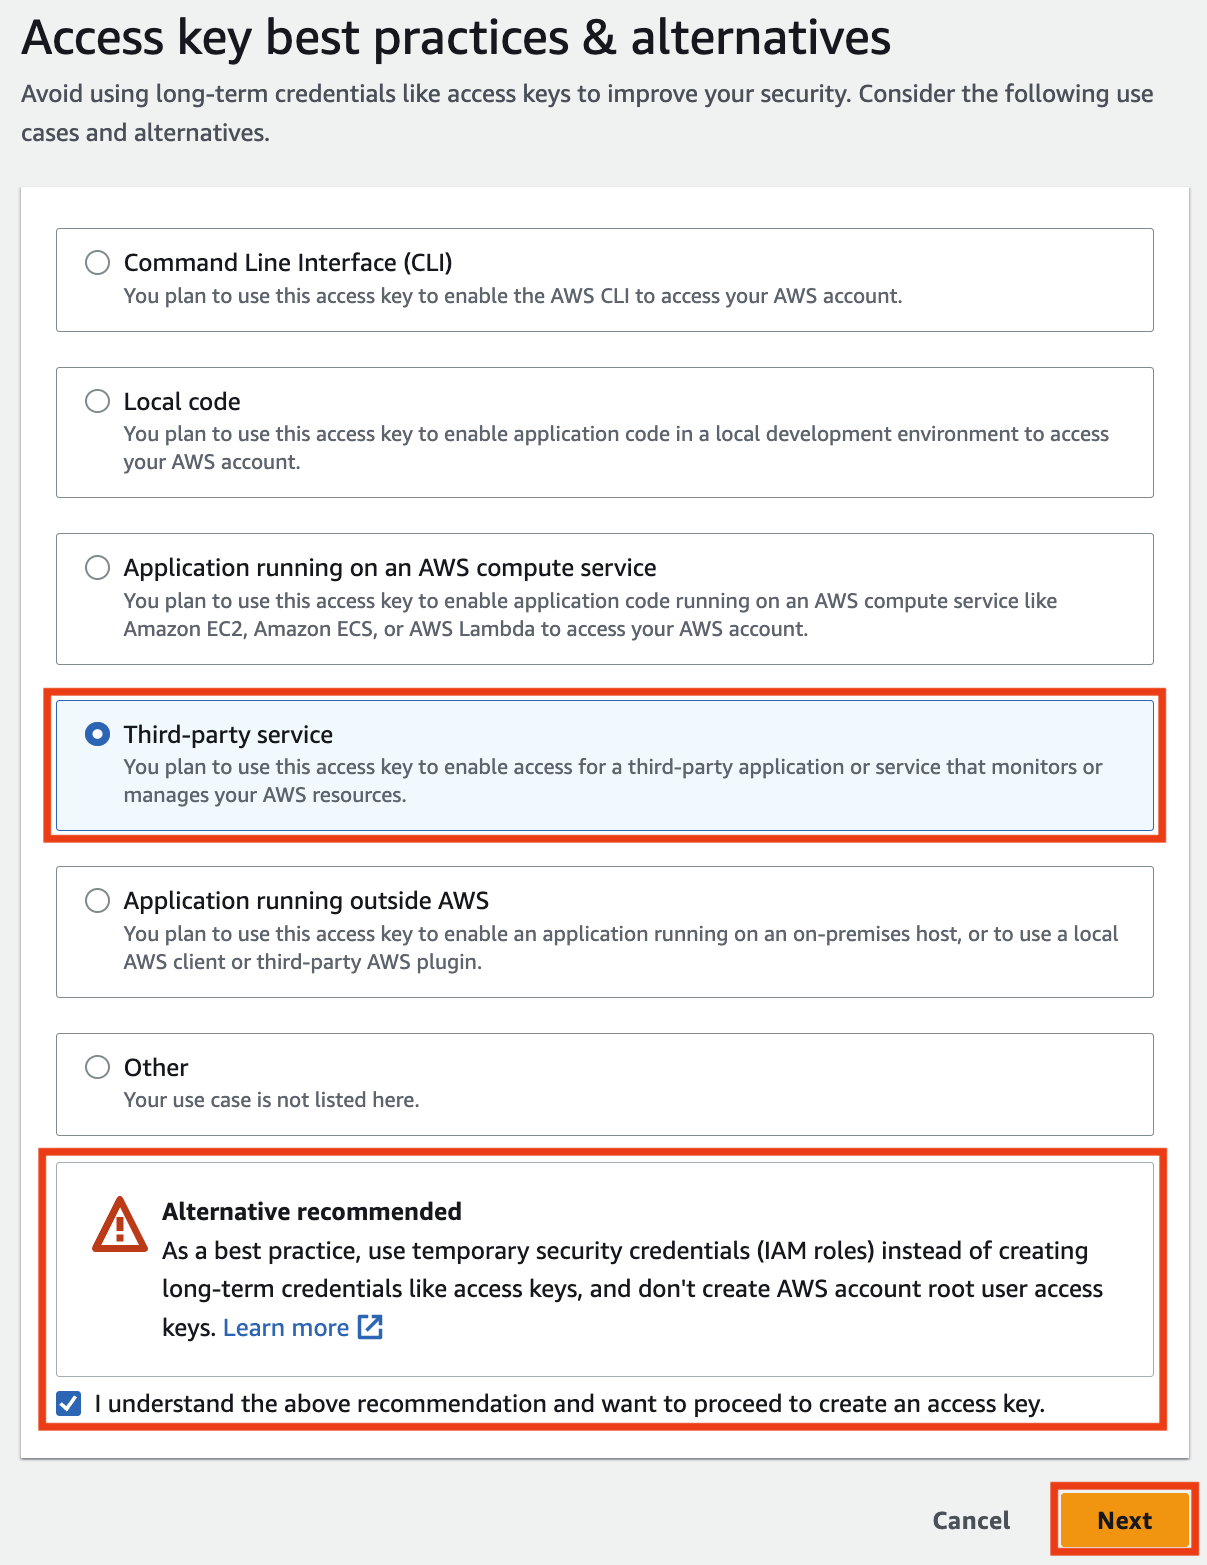
Task: Select Application running outside AWS
Action: pyautogui.click(x=97, y=900)
